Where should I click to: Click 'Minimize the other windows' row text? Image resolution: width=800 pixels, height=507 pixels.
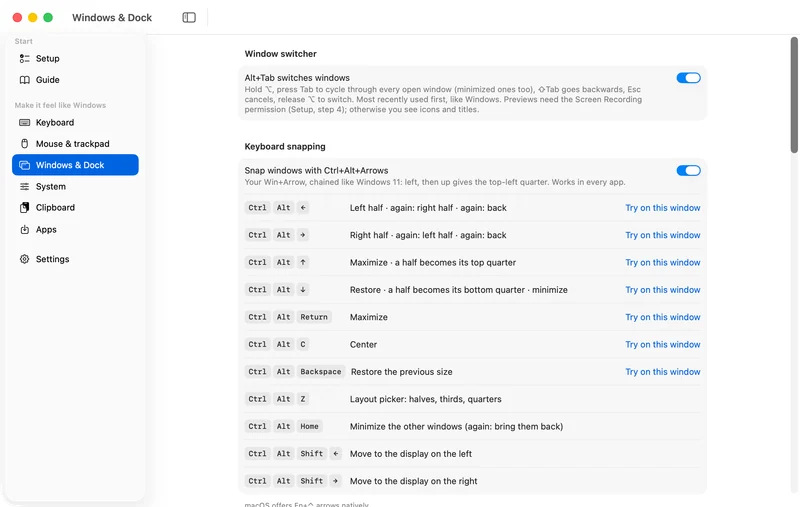(456, 426)
